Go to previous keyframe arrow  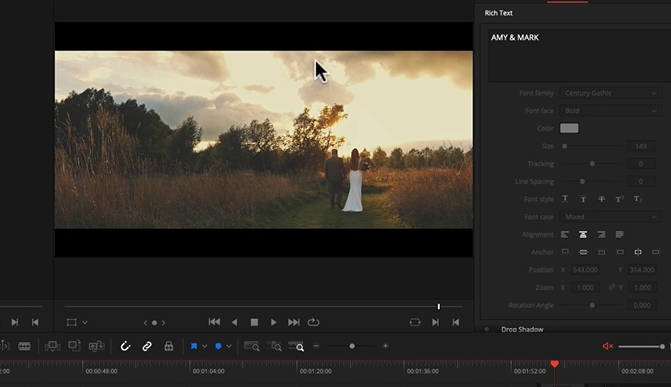tap(145, 323)
